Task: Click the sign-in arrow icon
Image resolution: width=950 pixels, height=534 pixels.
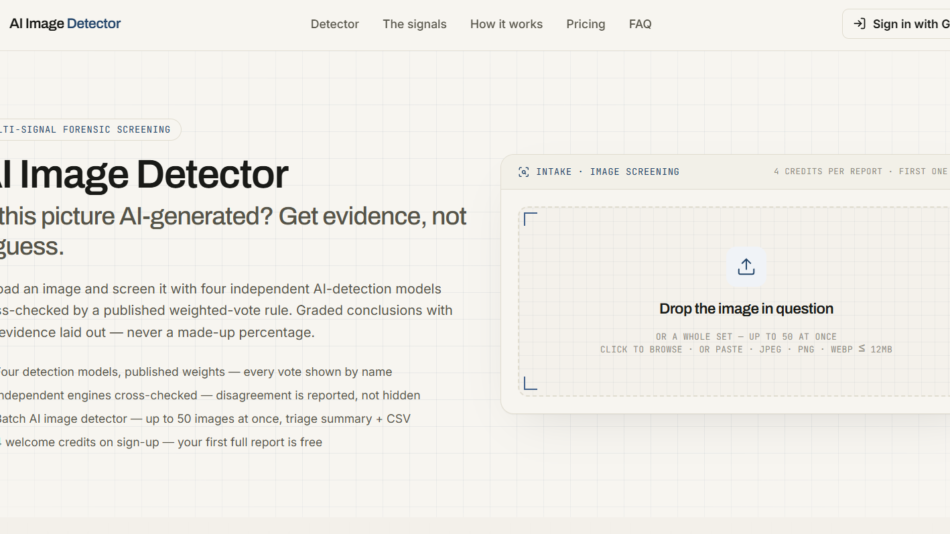Action: point(859,24)
